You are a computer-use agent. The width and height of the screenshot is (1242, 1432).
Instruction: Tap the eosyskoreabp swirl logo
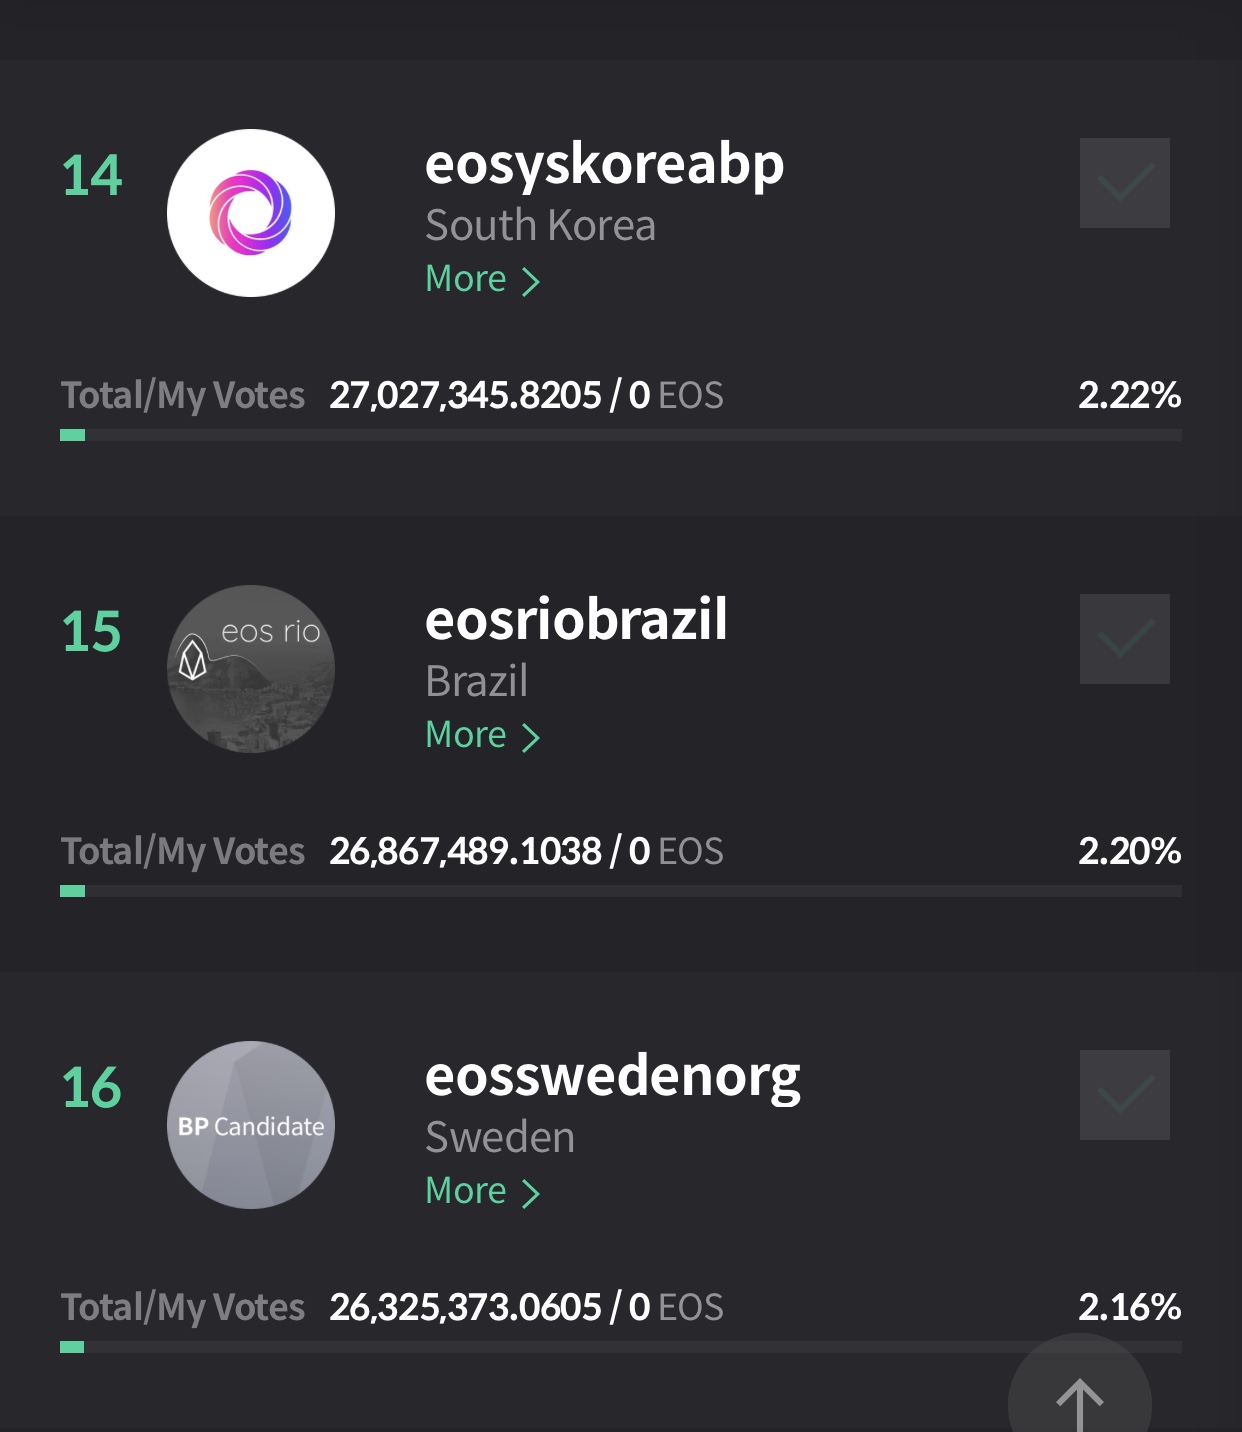pos(251,213)
